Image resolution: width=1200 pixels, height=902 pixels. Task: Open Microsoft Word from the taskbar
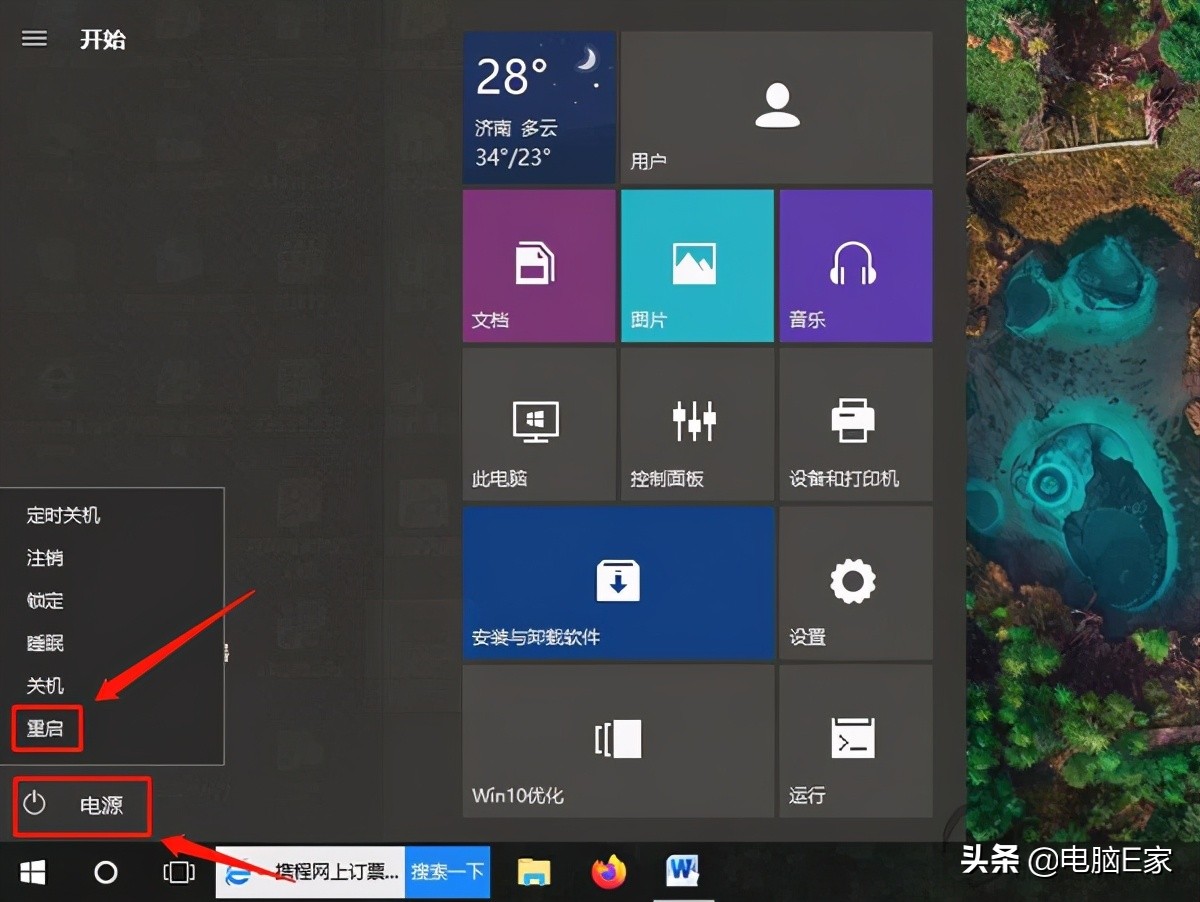[683, 872]
